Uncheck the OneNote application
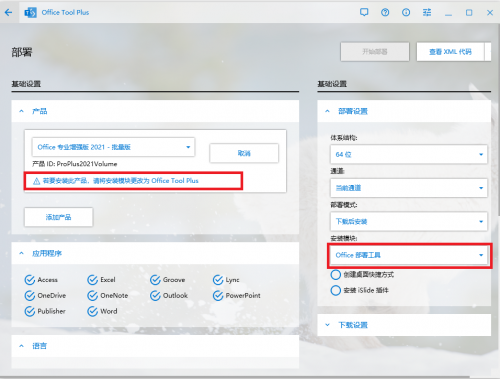Screen dimensions: 500x379 (92, 295)
